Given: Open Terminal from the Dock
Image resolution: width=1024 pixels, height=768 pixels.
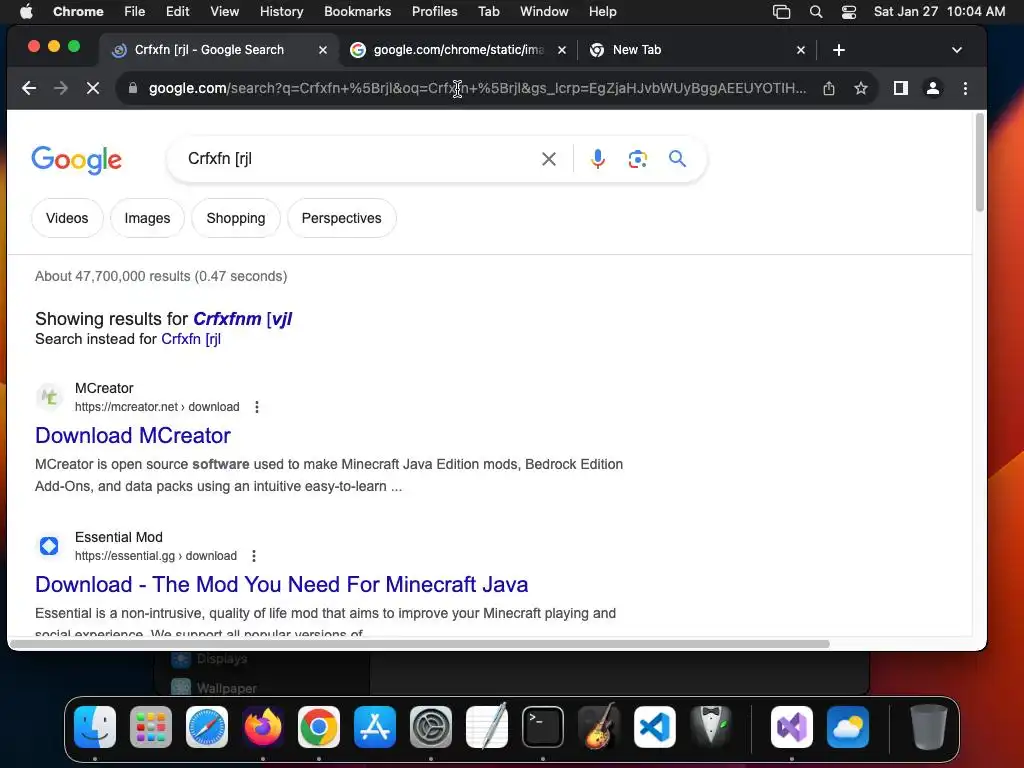Looking at the screenshot, I should 543,727.
